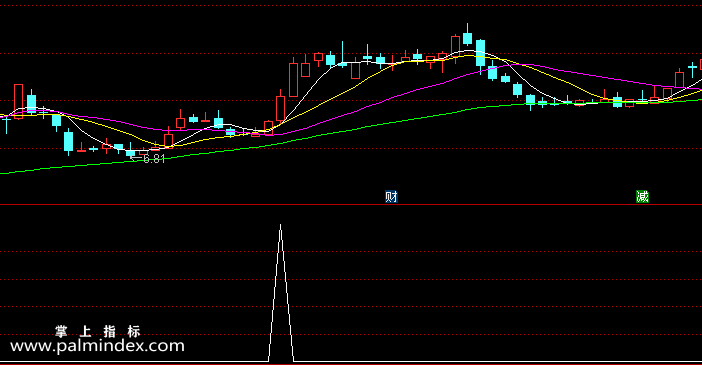702x365 pixels.
Task: Open the www.palmindex.com watermark link
Action: (97, 346)
